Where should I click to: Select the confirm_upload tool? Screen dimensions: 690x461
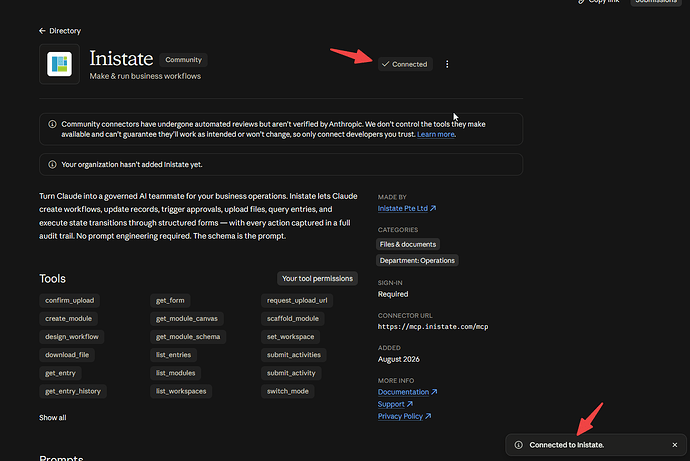point(70,300)
